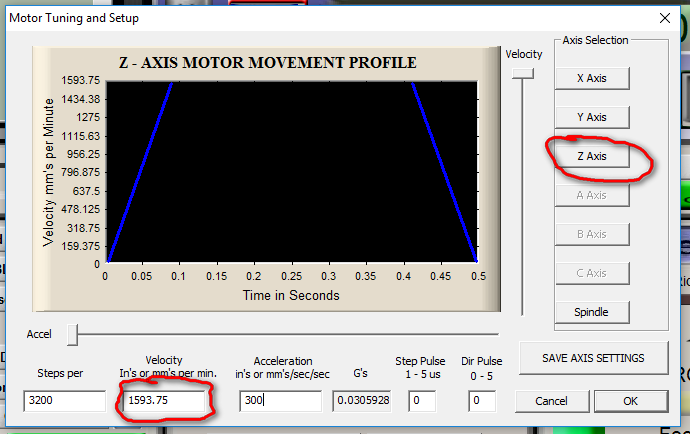The width and height of the screenshot is (690, 434).
Task: Focus the Acceleration field showing 300
Action: pos(280,401)
